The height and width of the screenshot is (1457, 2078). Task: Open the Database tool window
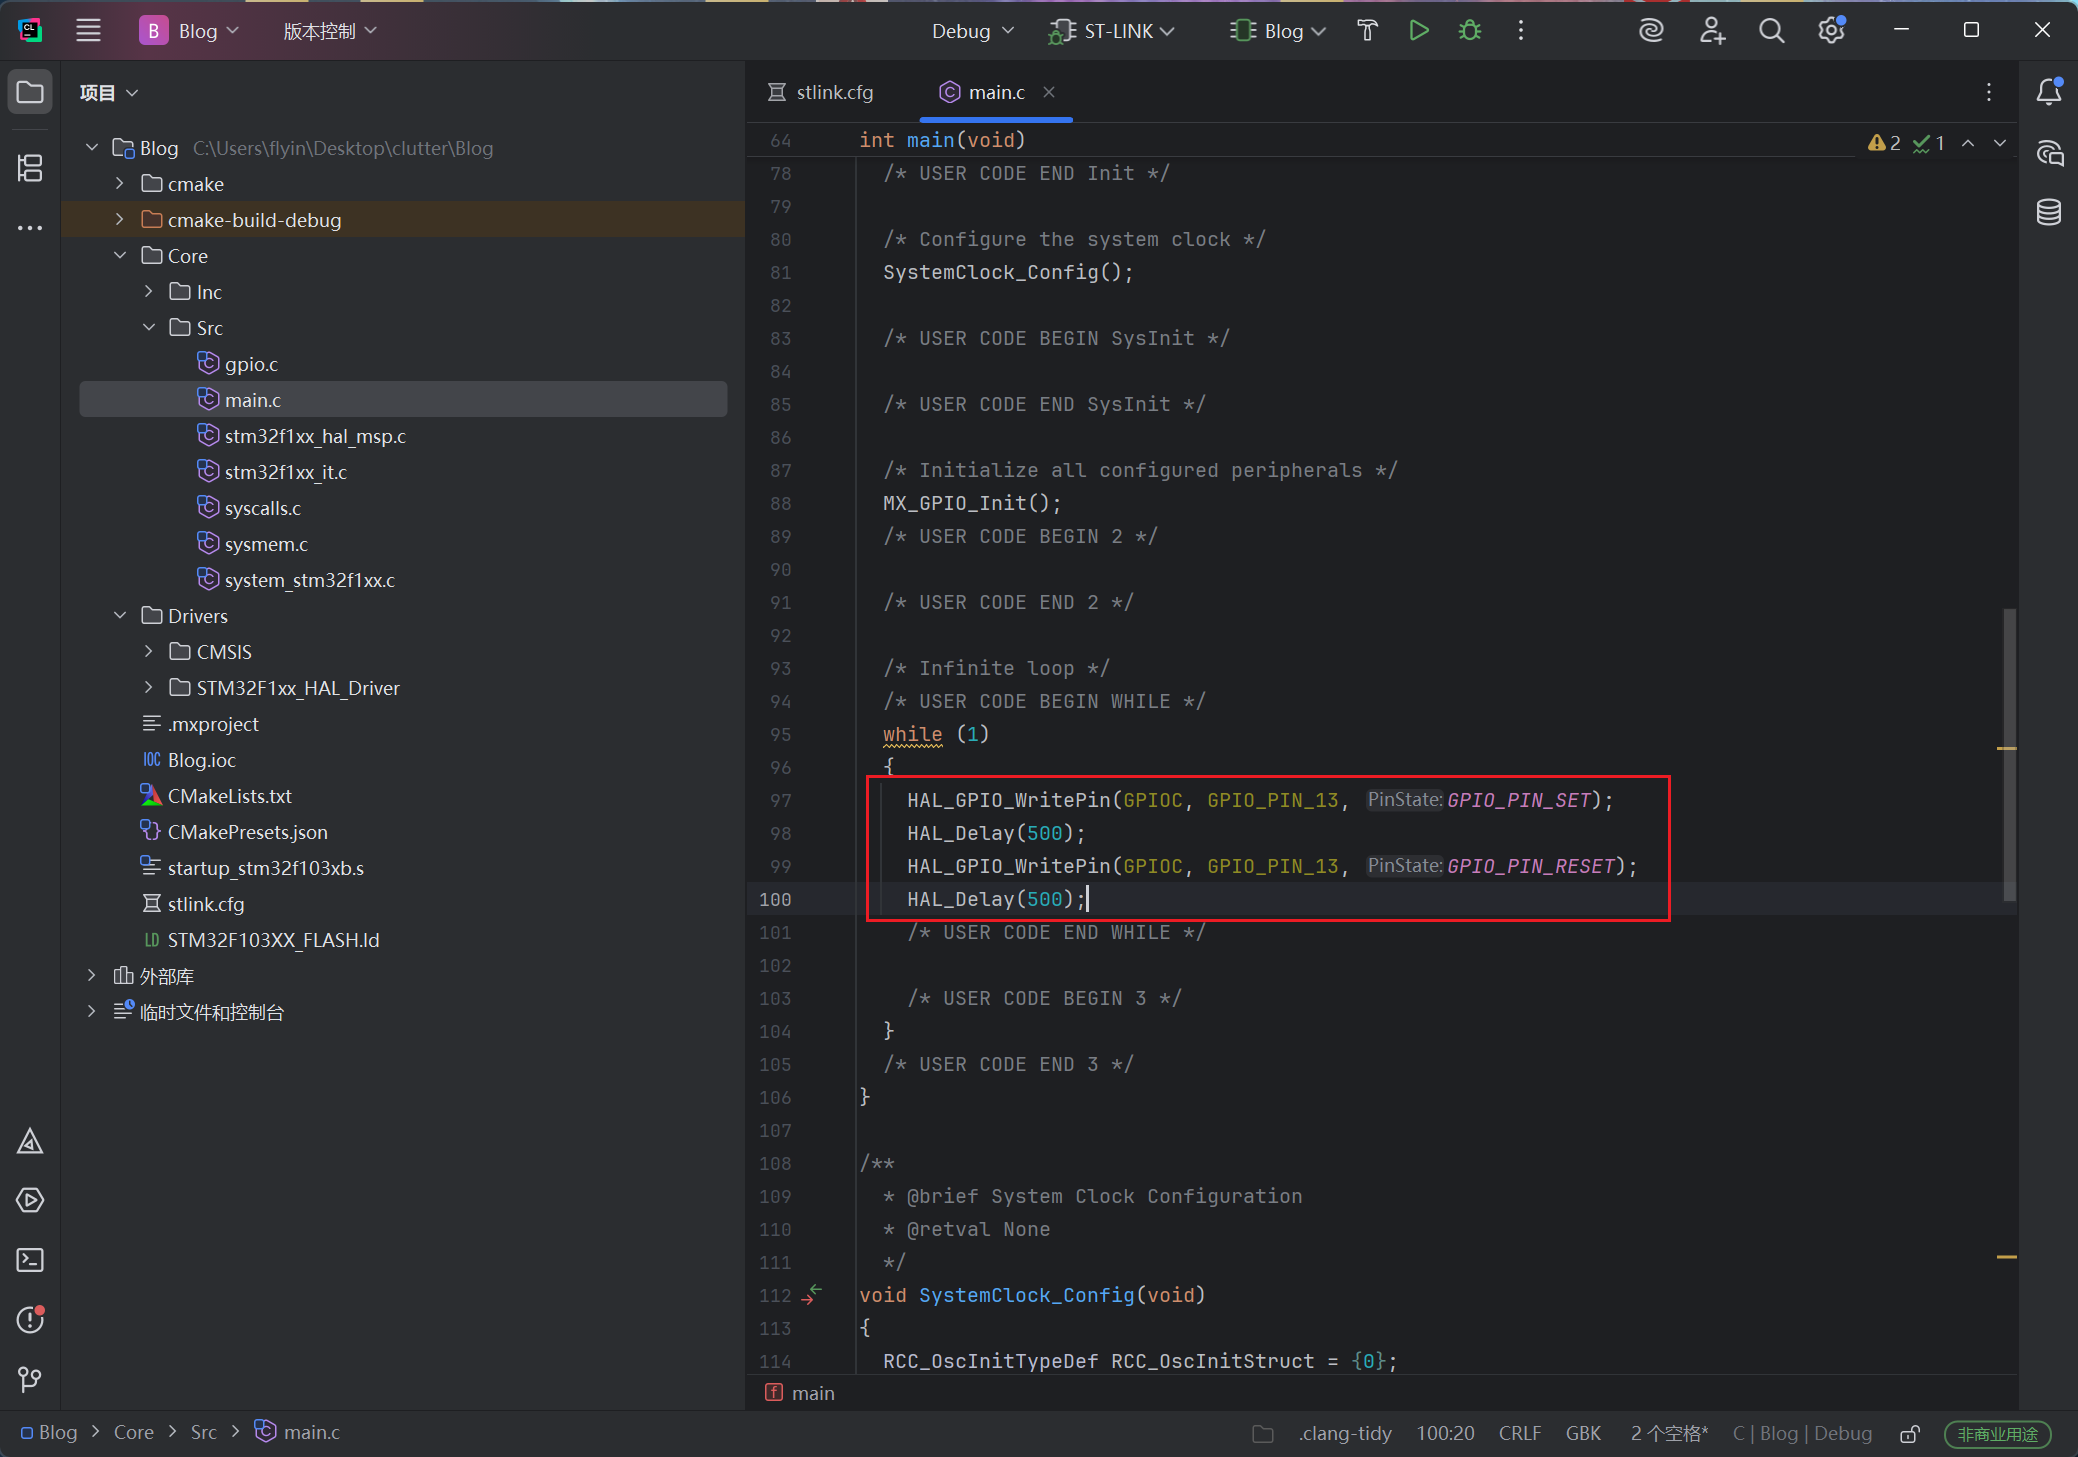click(2048, 212)
